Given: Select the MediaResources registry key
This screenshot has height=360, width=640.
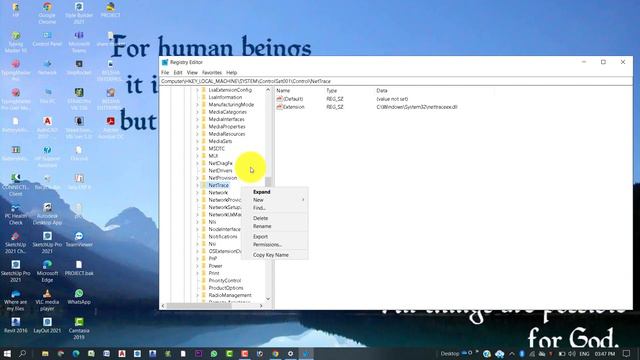Looking at the screenshot, I should click(x=227, y=134).
